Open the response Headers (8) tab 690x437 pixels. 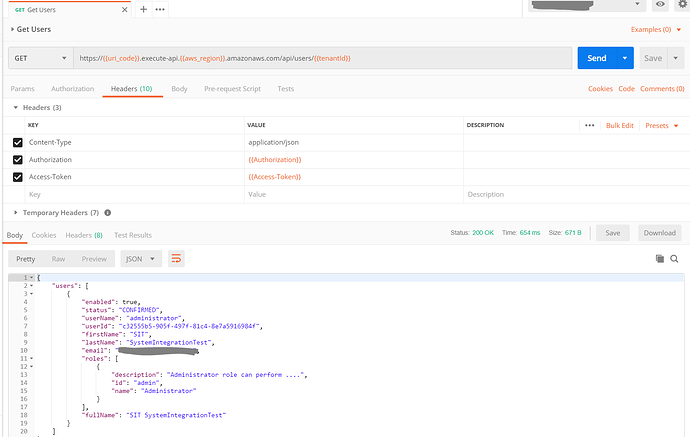84,235
